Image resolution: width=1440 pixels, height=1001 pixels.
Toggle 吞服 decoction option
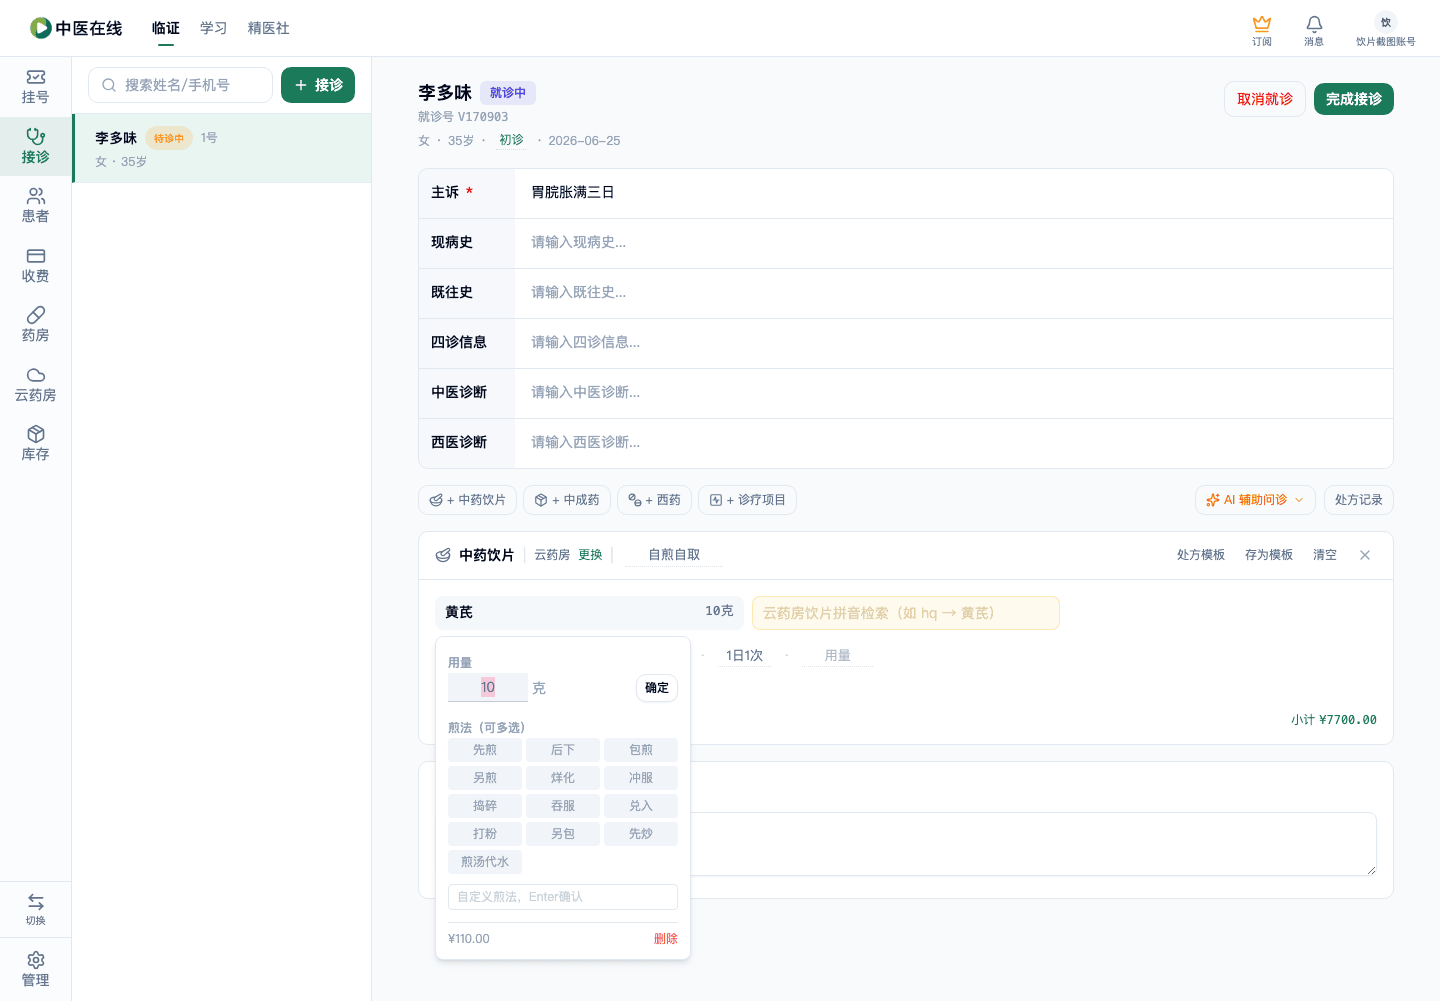coord(563,806)
